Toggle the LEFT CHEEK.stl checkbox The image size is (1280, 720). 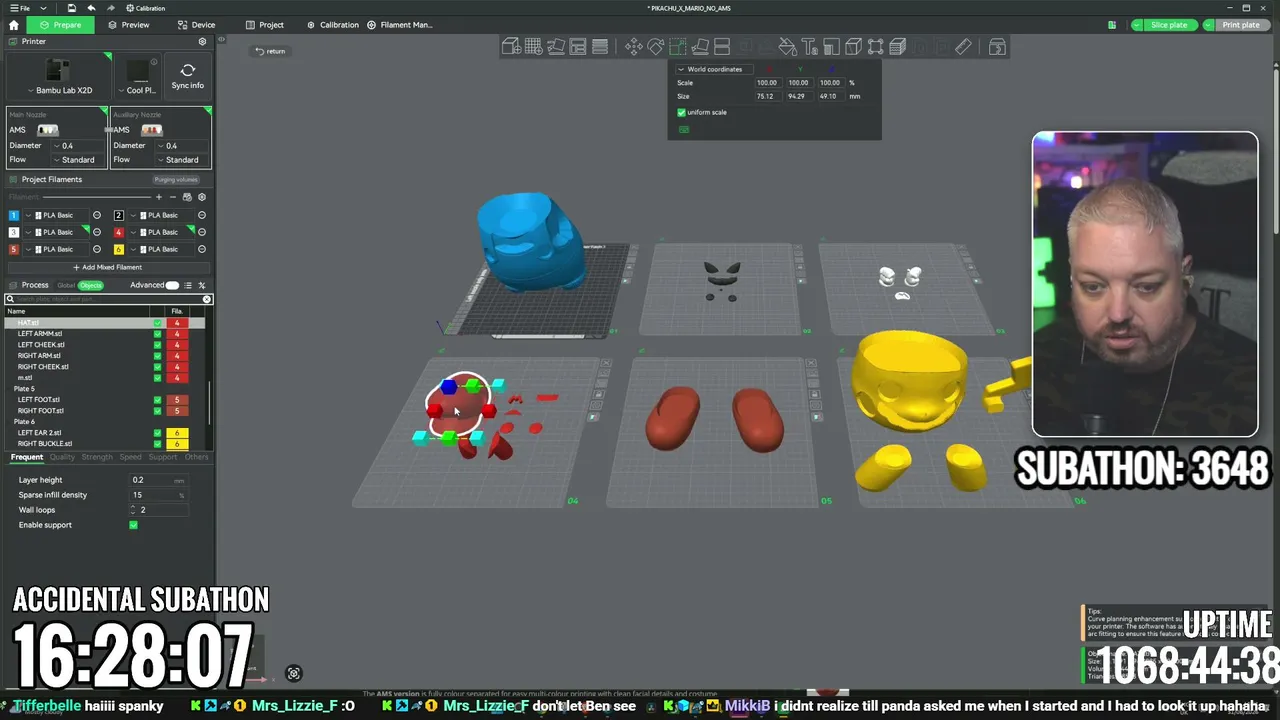[157, 345]
